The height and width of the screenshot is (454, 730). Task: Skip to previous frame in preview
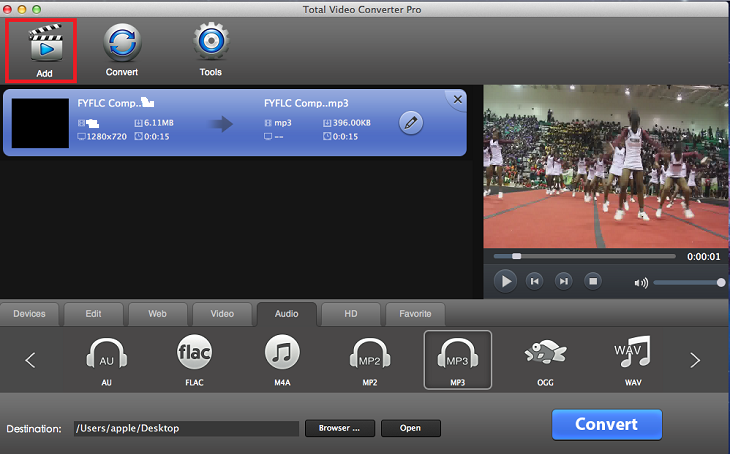534,281
